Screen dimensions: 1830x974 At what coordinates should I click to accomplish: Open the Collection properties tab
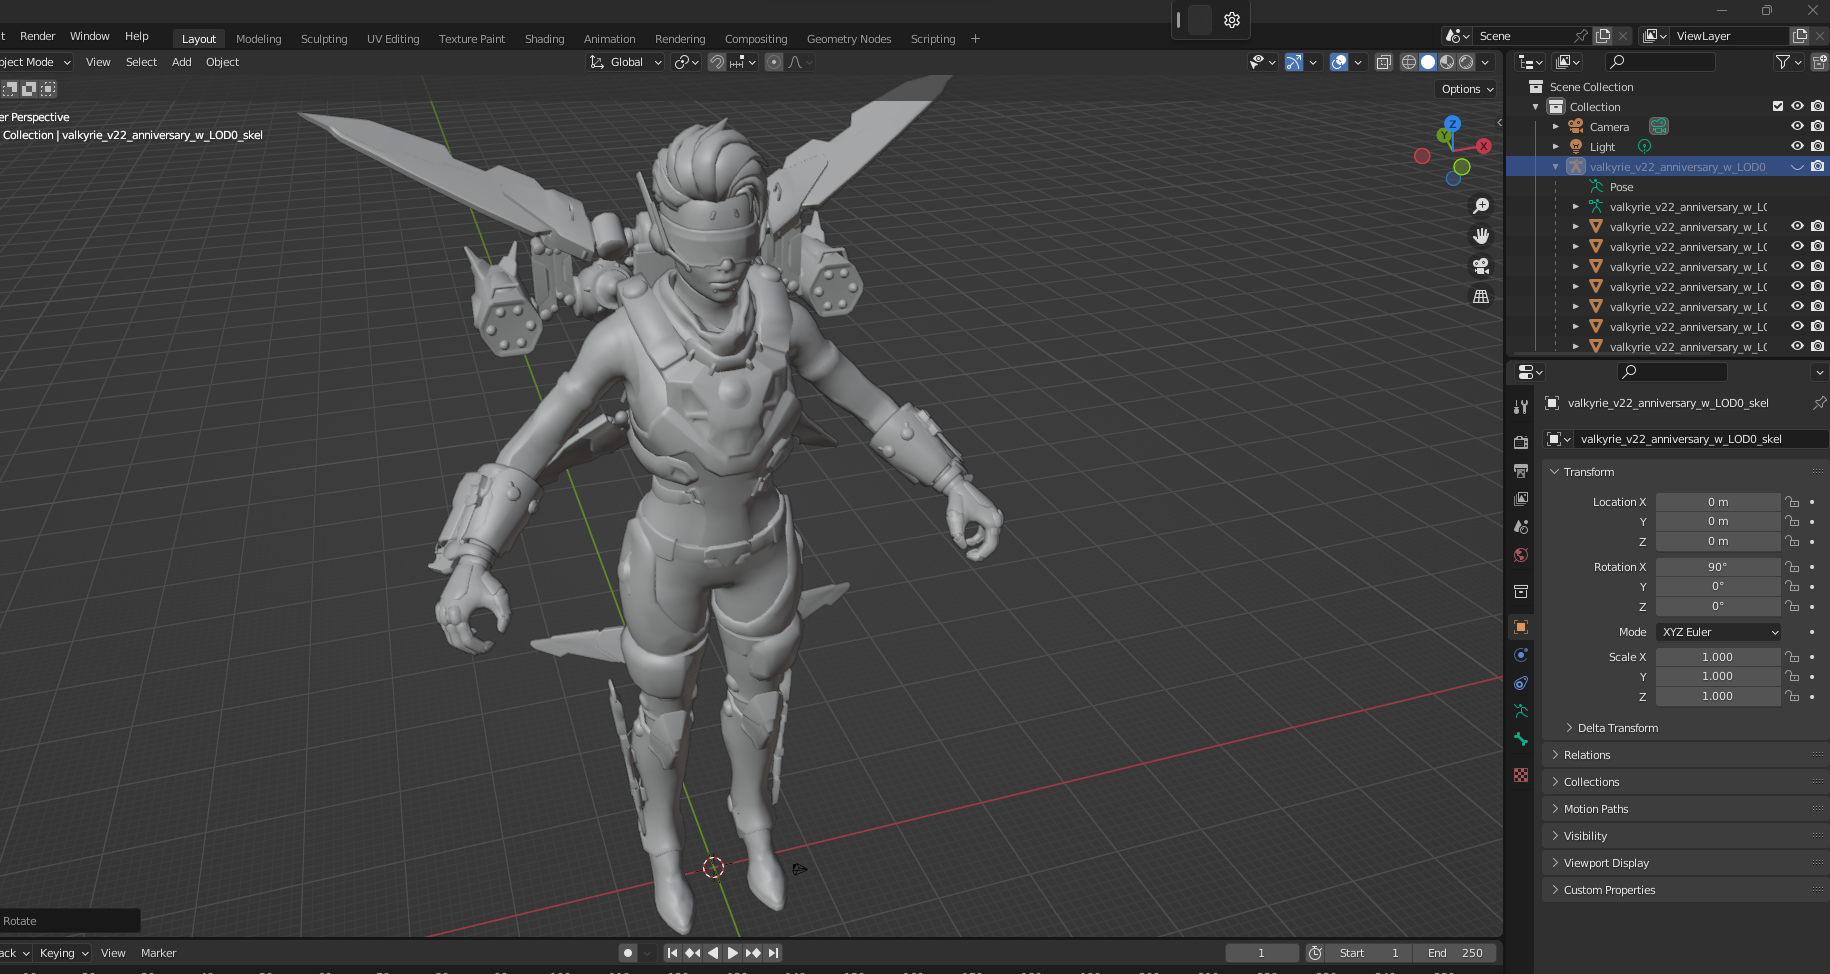point(1521,591)
